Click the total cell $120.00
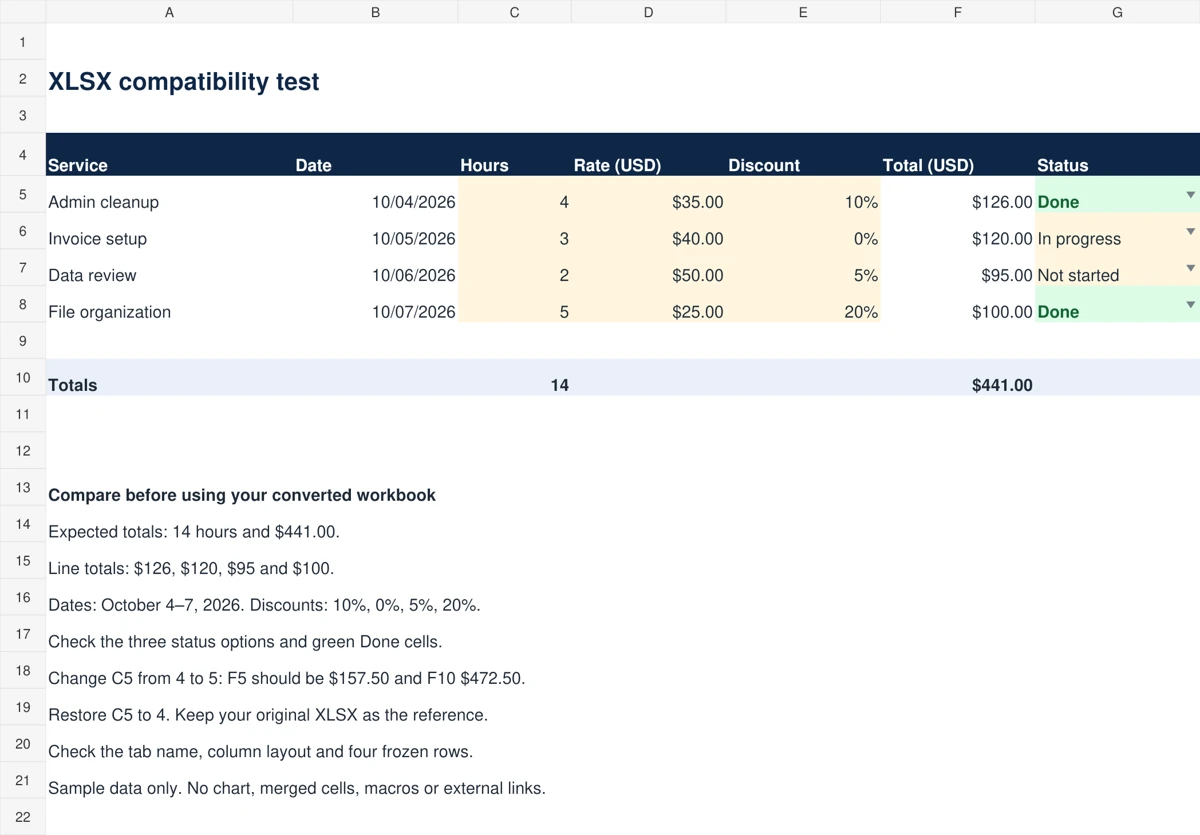Viewport: 1200px width, 835px height. point(957,232)
